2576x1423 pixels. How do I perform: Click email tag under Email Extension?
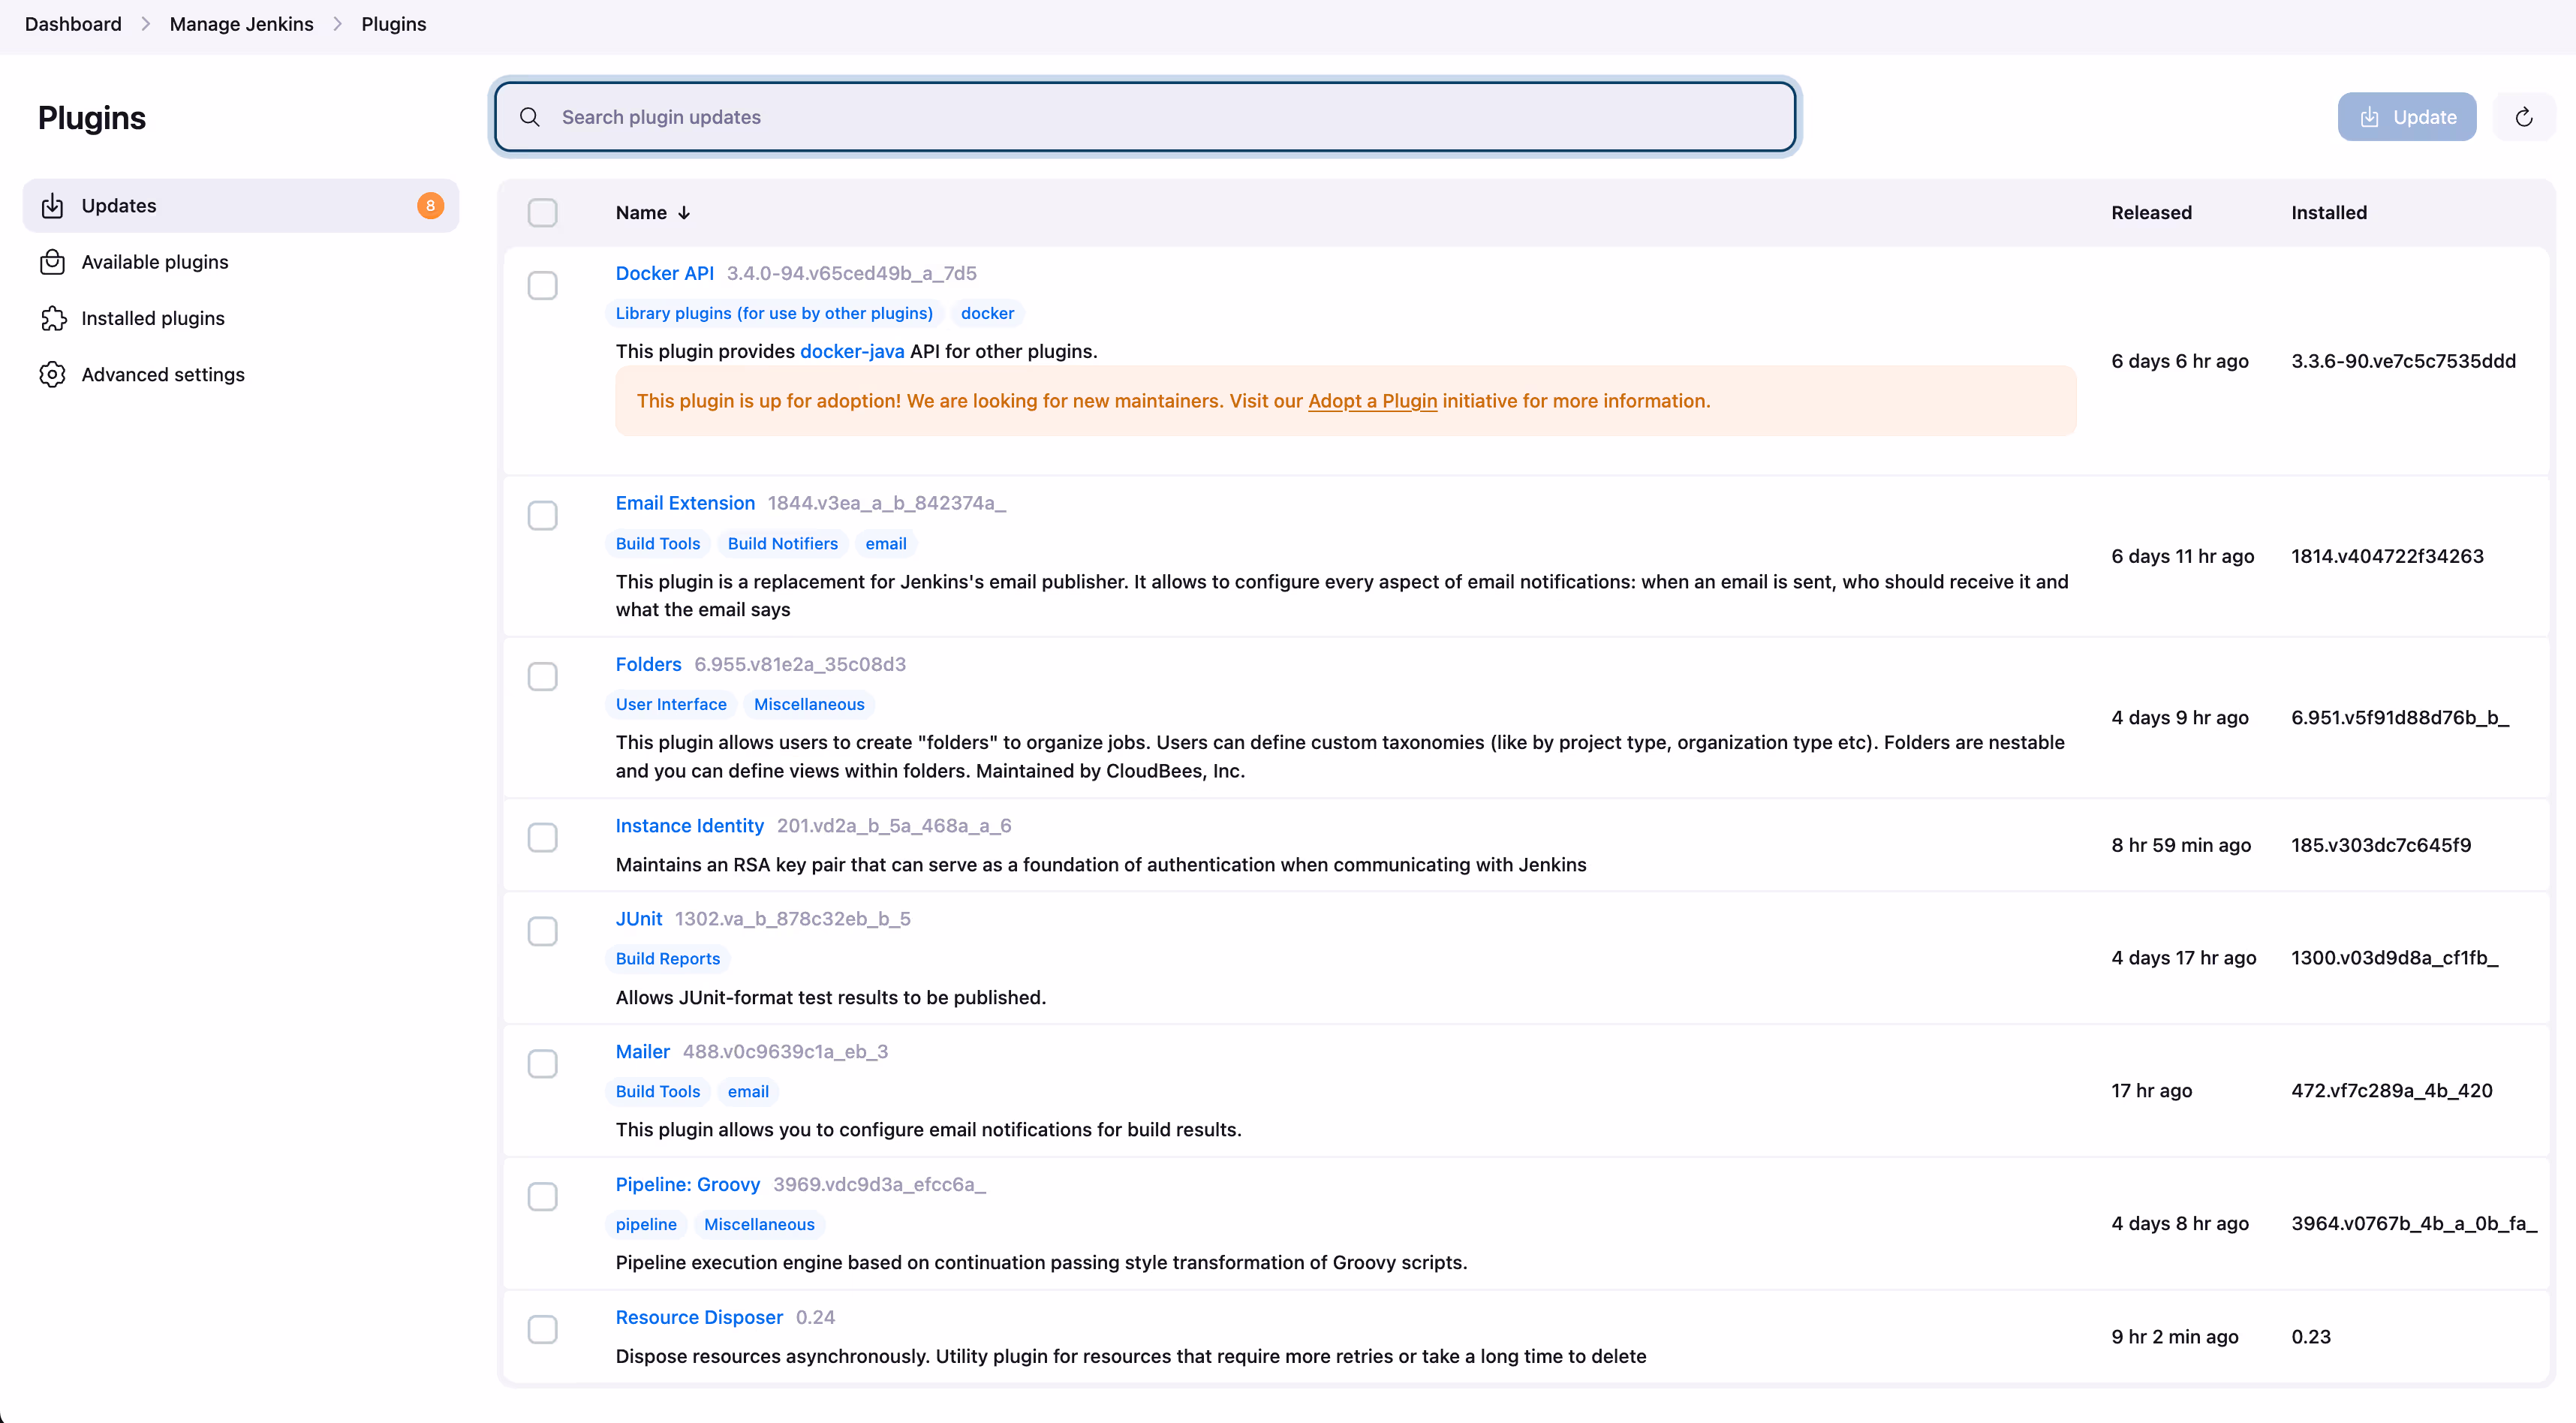point(886,544)
